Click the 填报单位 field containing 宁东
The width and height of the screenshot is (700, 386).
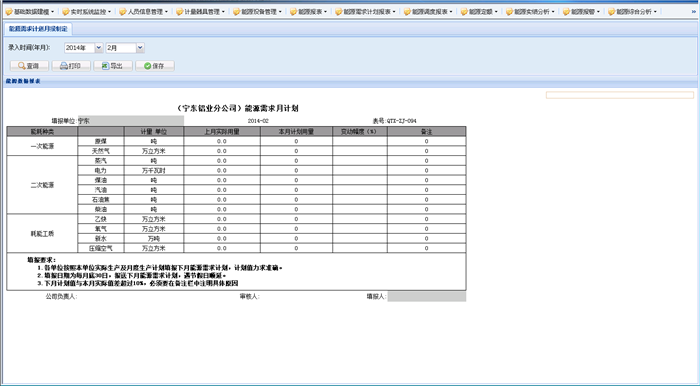[x=131, y=120]
